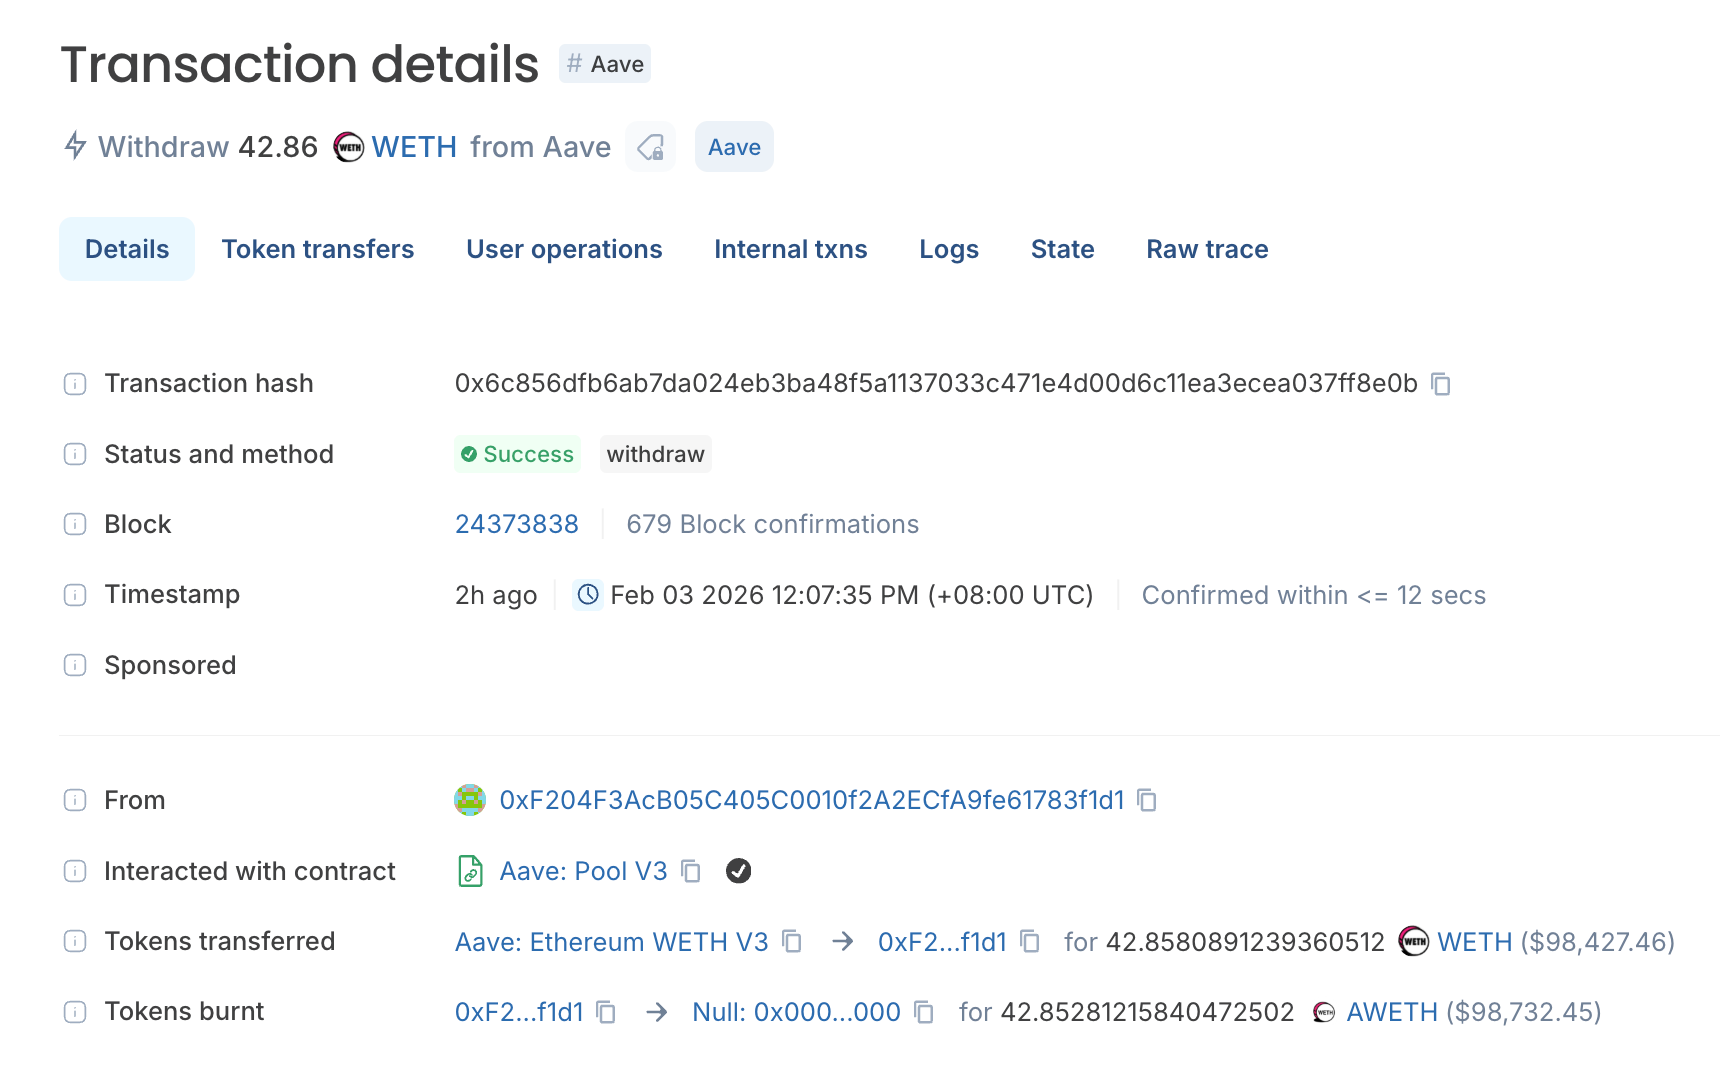Screen dimensions: 1720x1074
Task: Copy the From address
Action: point(1147,801)
